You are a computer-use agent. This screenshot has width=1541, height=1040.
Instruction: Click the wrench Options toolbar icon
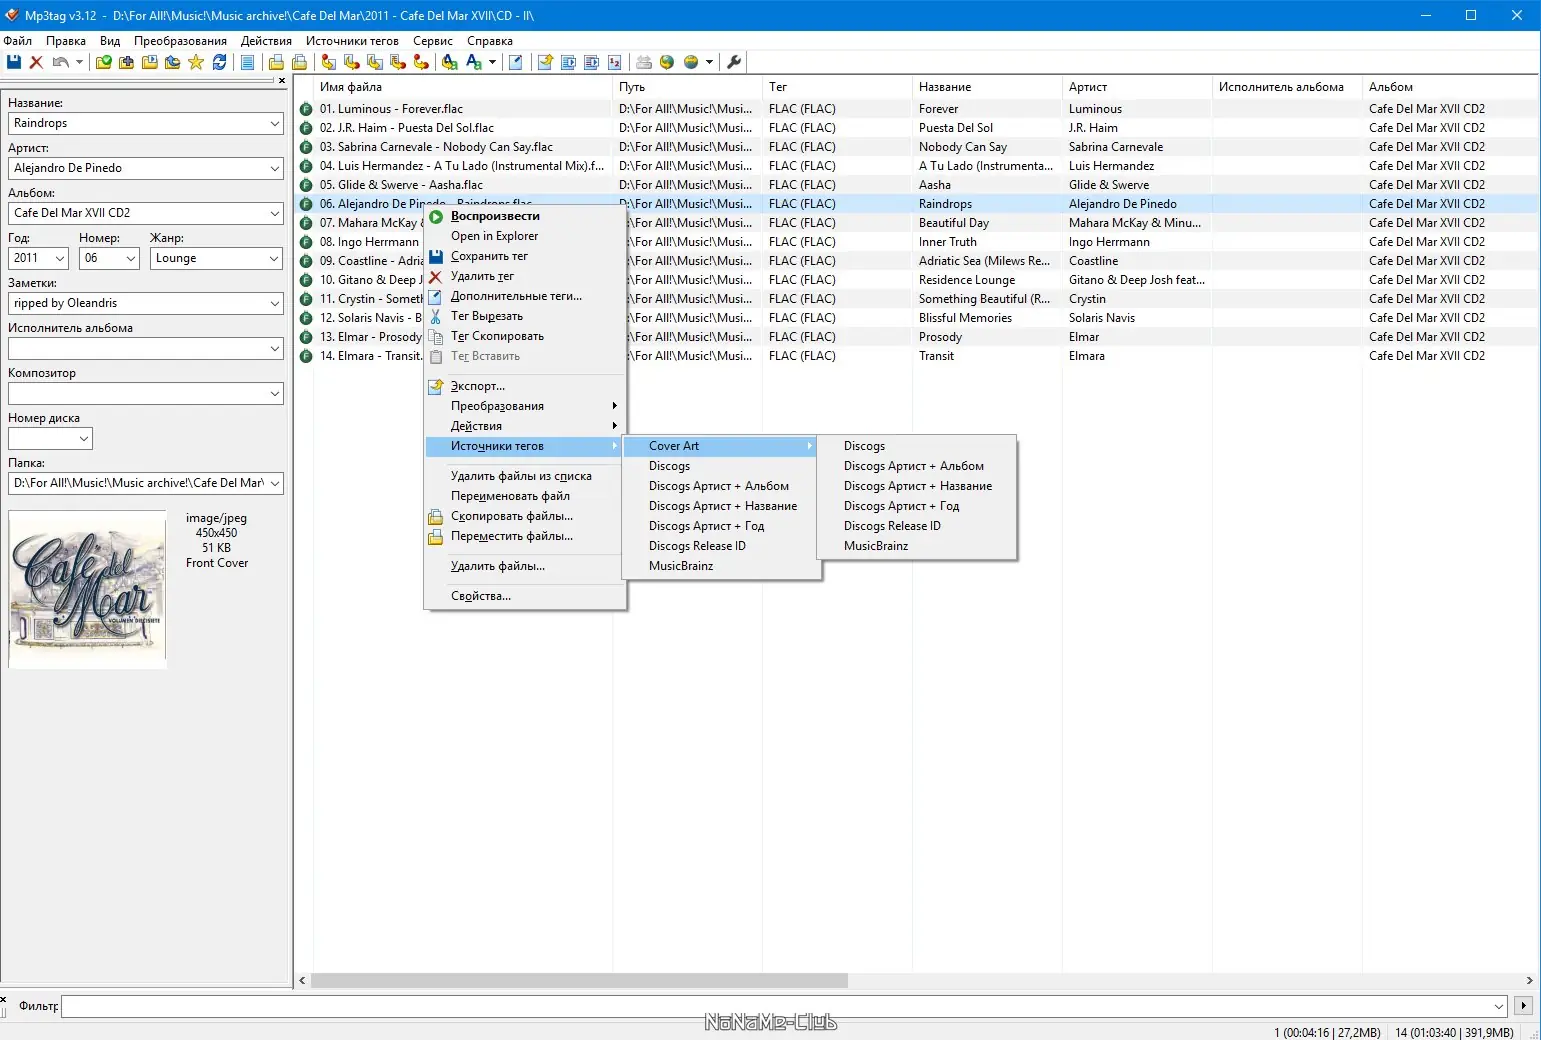click(x=734, y=62)
